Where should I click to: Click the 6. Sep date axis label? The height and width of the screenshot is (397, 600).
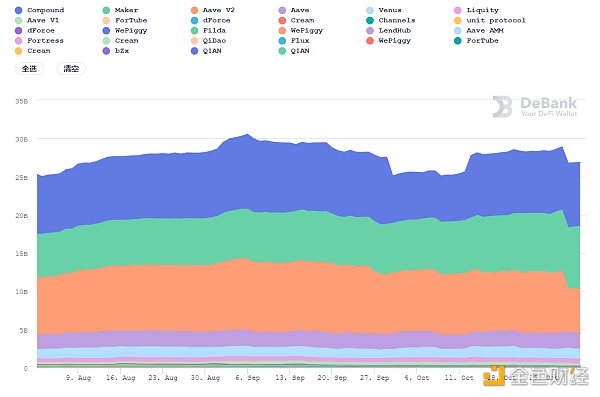[248, 378]
